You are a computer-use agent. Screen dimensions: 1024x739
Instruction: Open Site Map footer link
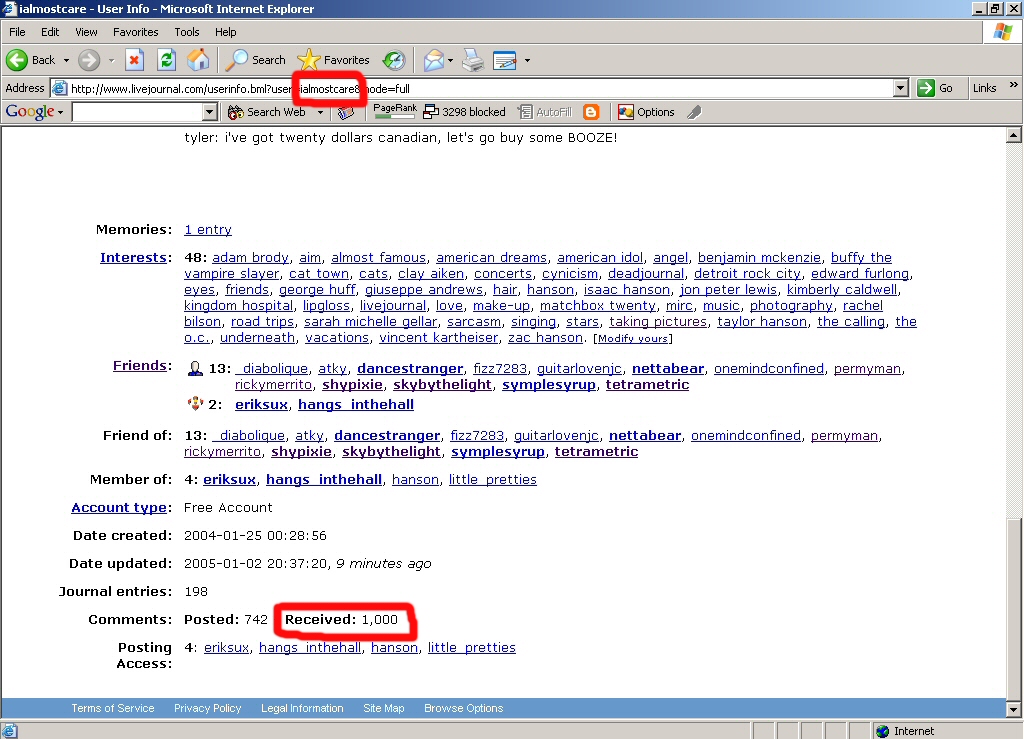(x=383, y=708)
